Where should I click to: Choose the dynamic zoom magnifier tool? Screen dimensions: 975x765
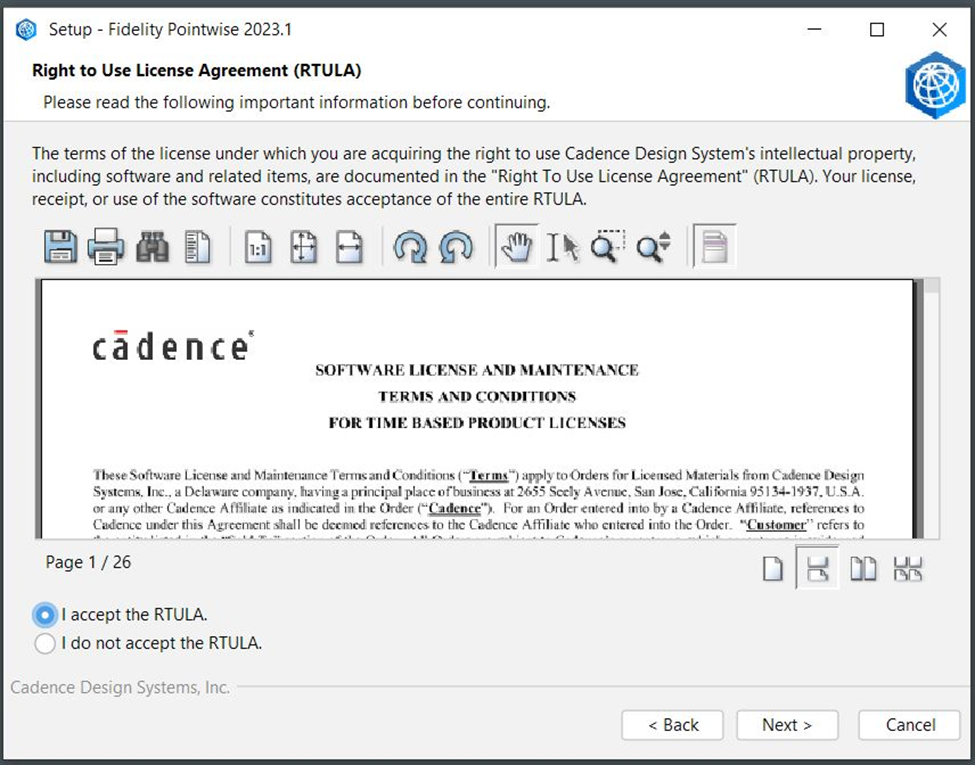point(654,247)
